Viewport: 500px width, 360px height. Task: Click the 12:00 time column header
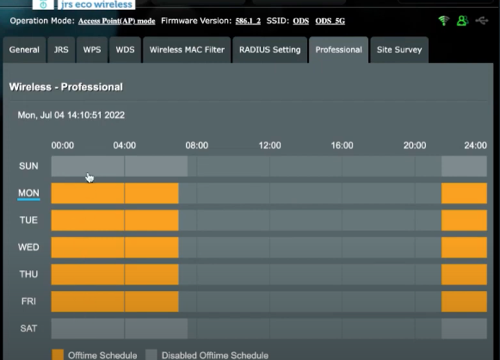[x=270, y=145]
